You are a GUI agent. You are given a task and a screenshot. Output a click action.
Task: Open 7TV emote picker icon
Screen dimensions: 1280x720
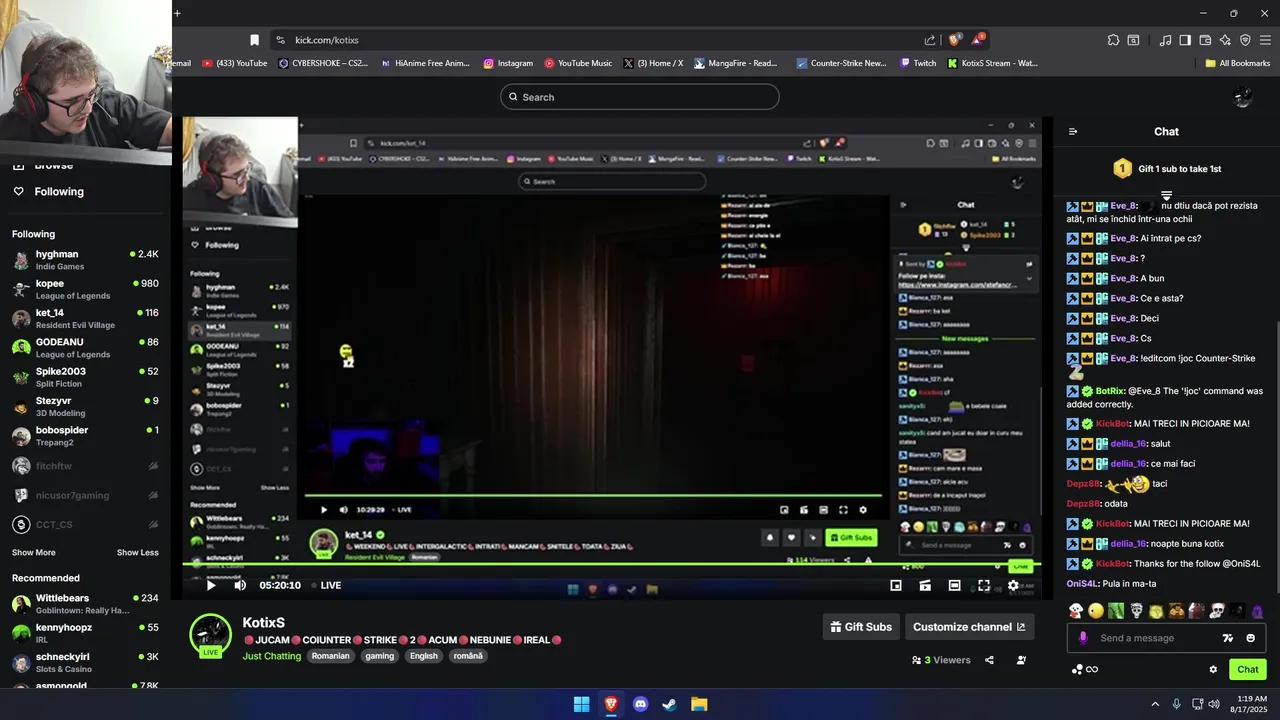(1228, 638)
